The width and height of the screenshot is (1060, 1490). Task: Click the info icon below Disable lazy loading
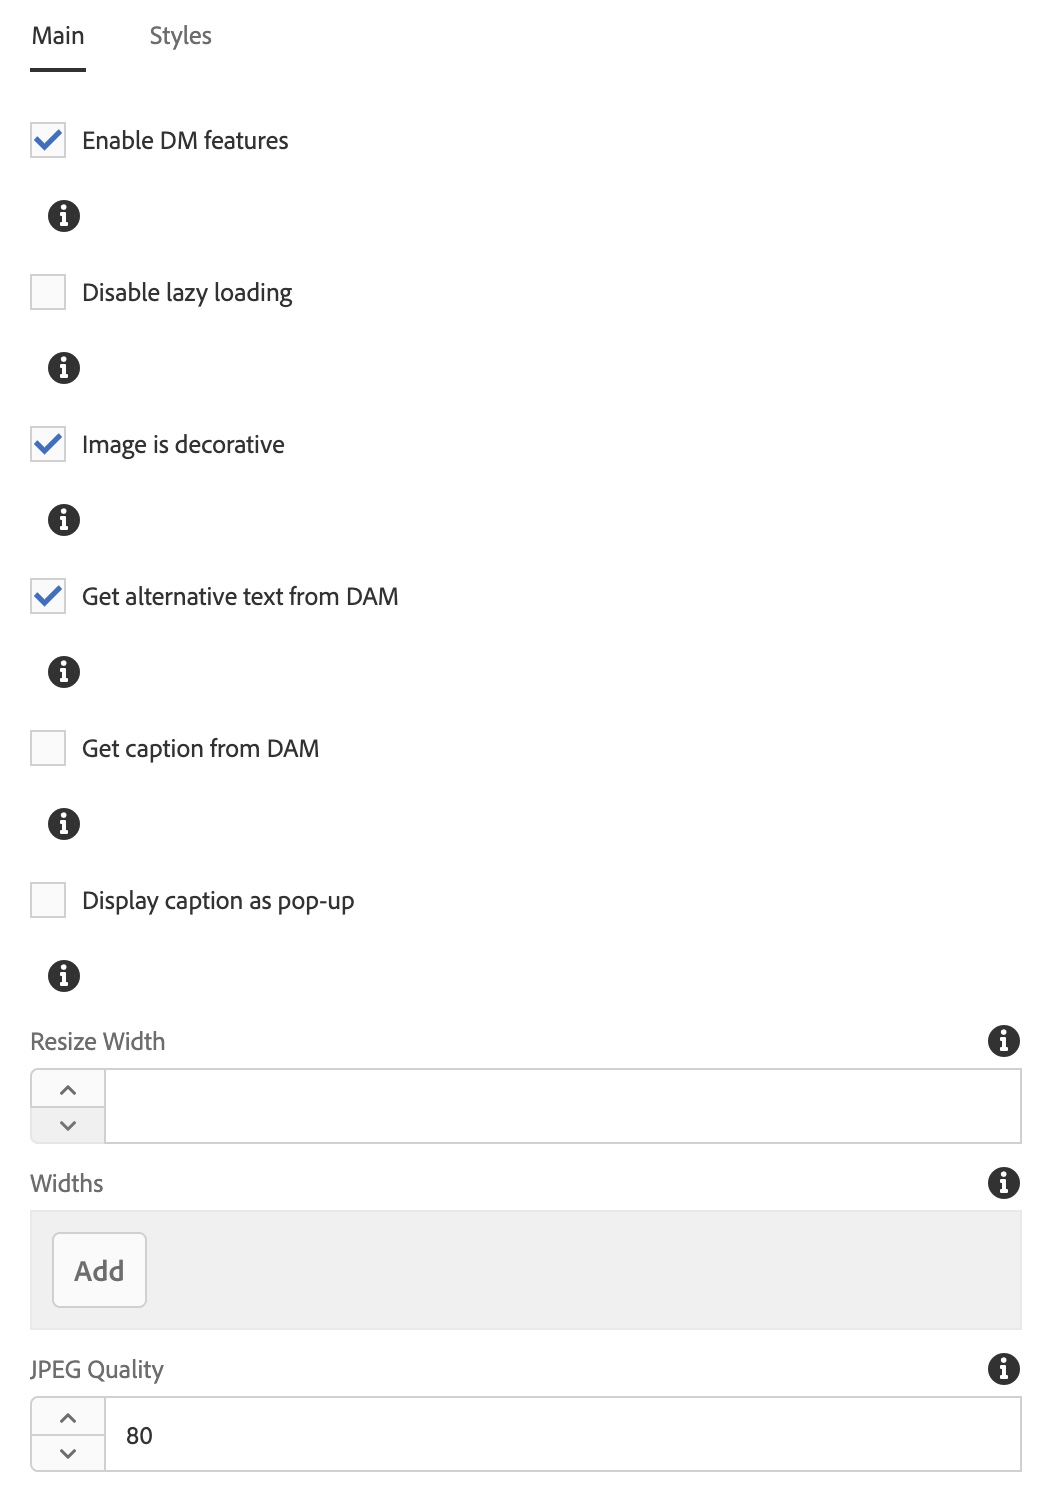(64, 368)
